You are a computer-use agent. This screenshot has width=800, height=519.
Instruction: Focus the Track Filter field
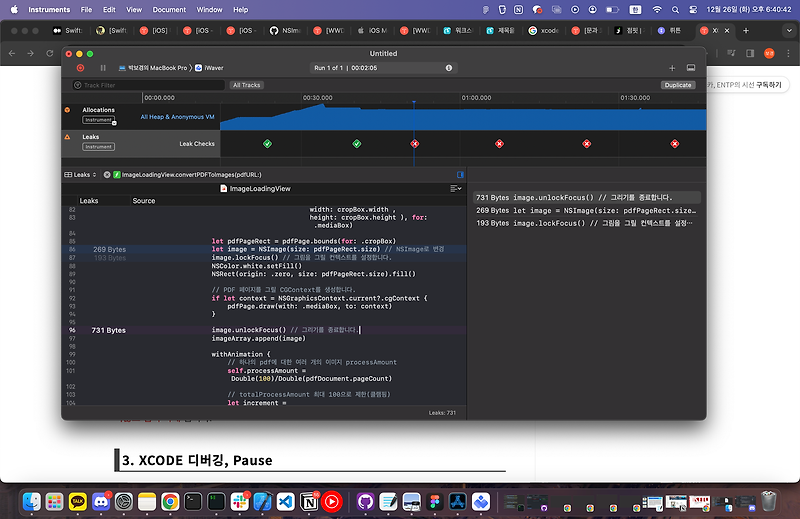pos(148,85)
